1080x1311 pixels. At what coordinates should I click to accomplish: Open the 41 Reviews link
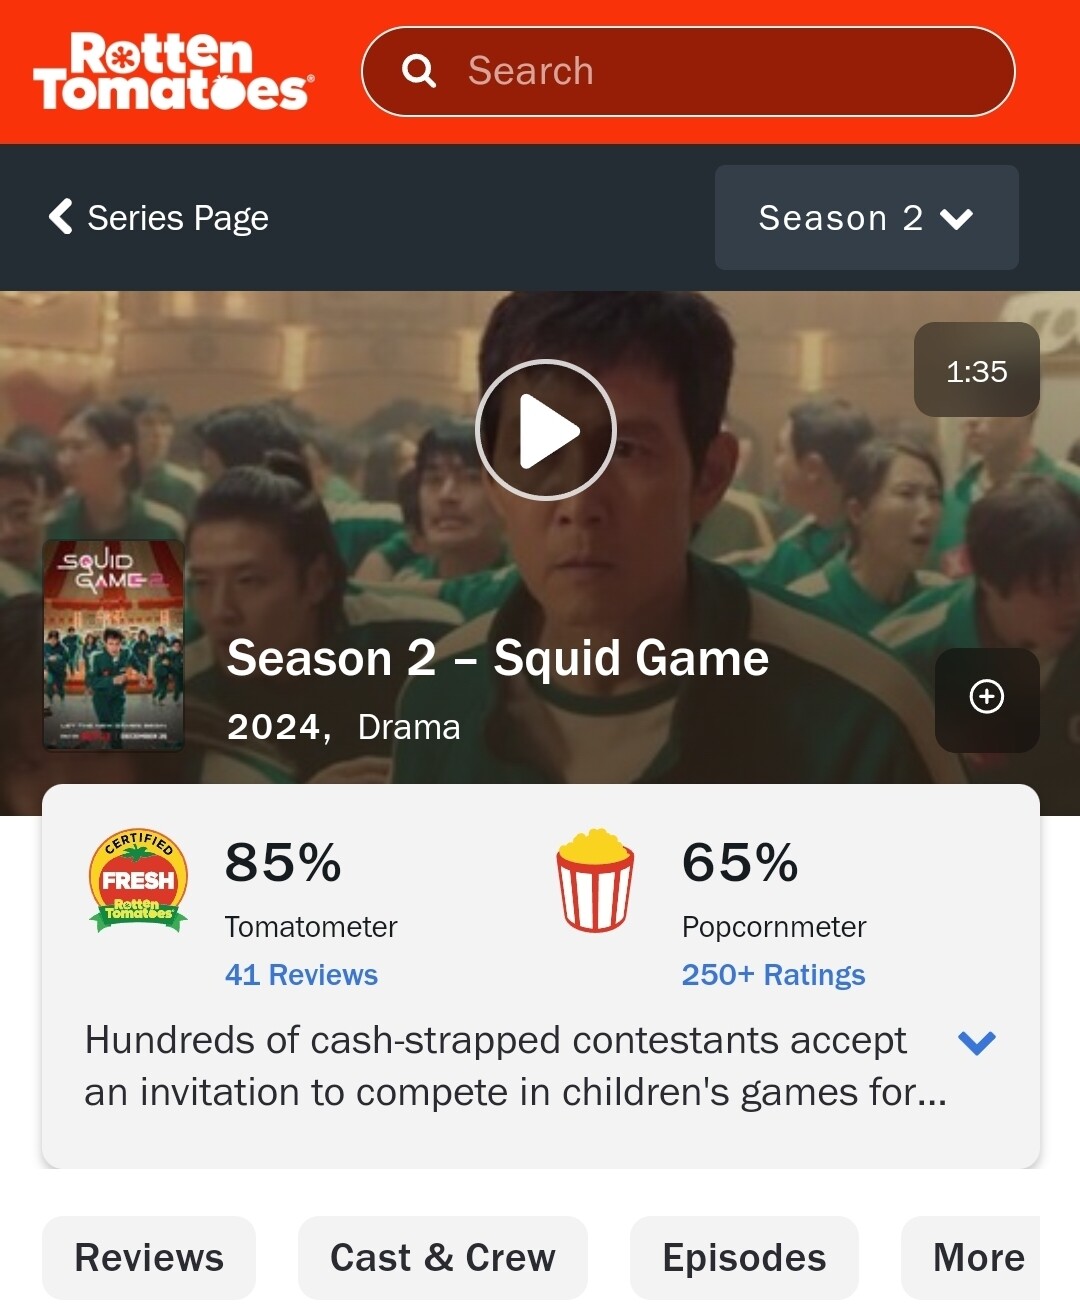point(301,975)
